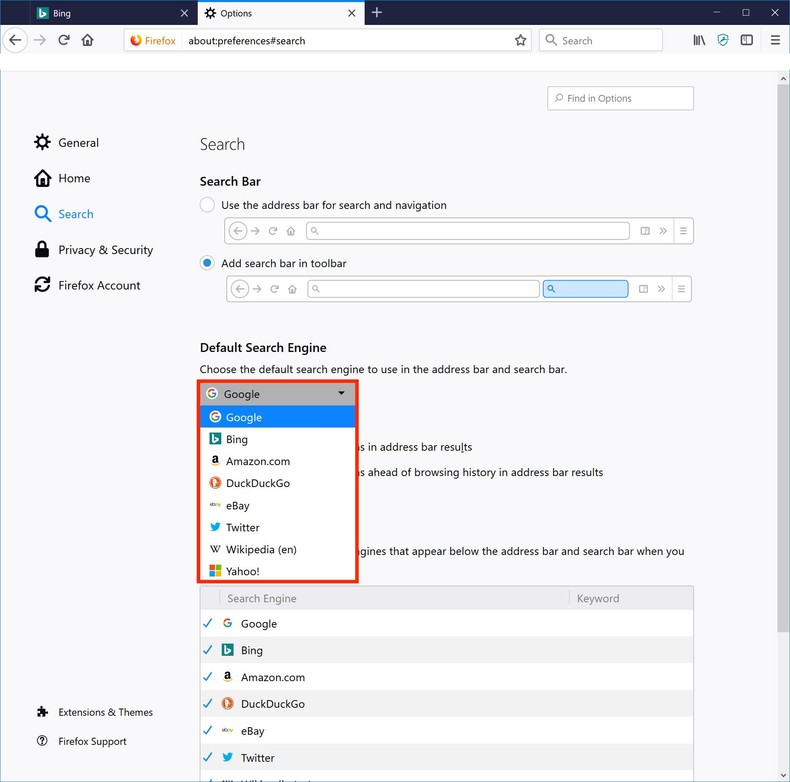The width and height of the screenshot is (790, 782).
Task: Select 'Add search bar in toolbar' option
Action: pos(208,263)
